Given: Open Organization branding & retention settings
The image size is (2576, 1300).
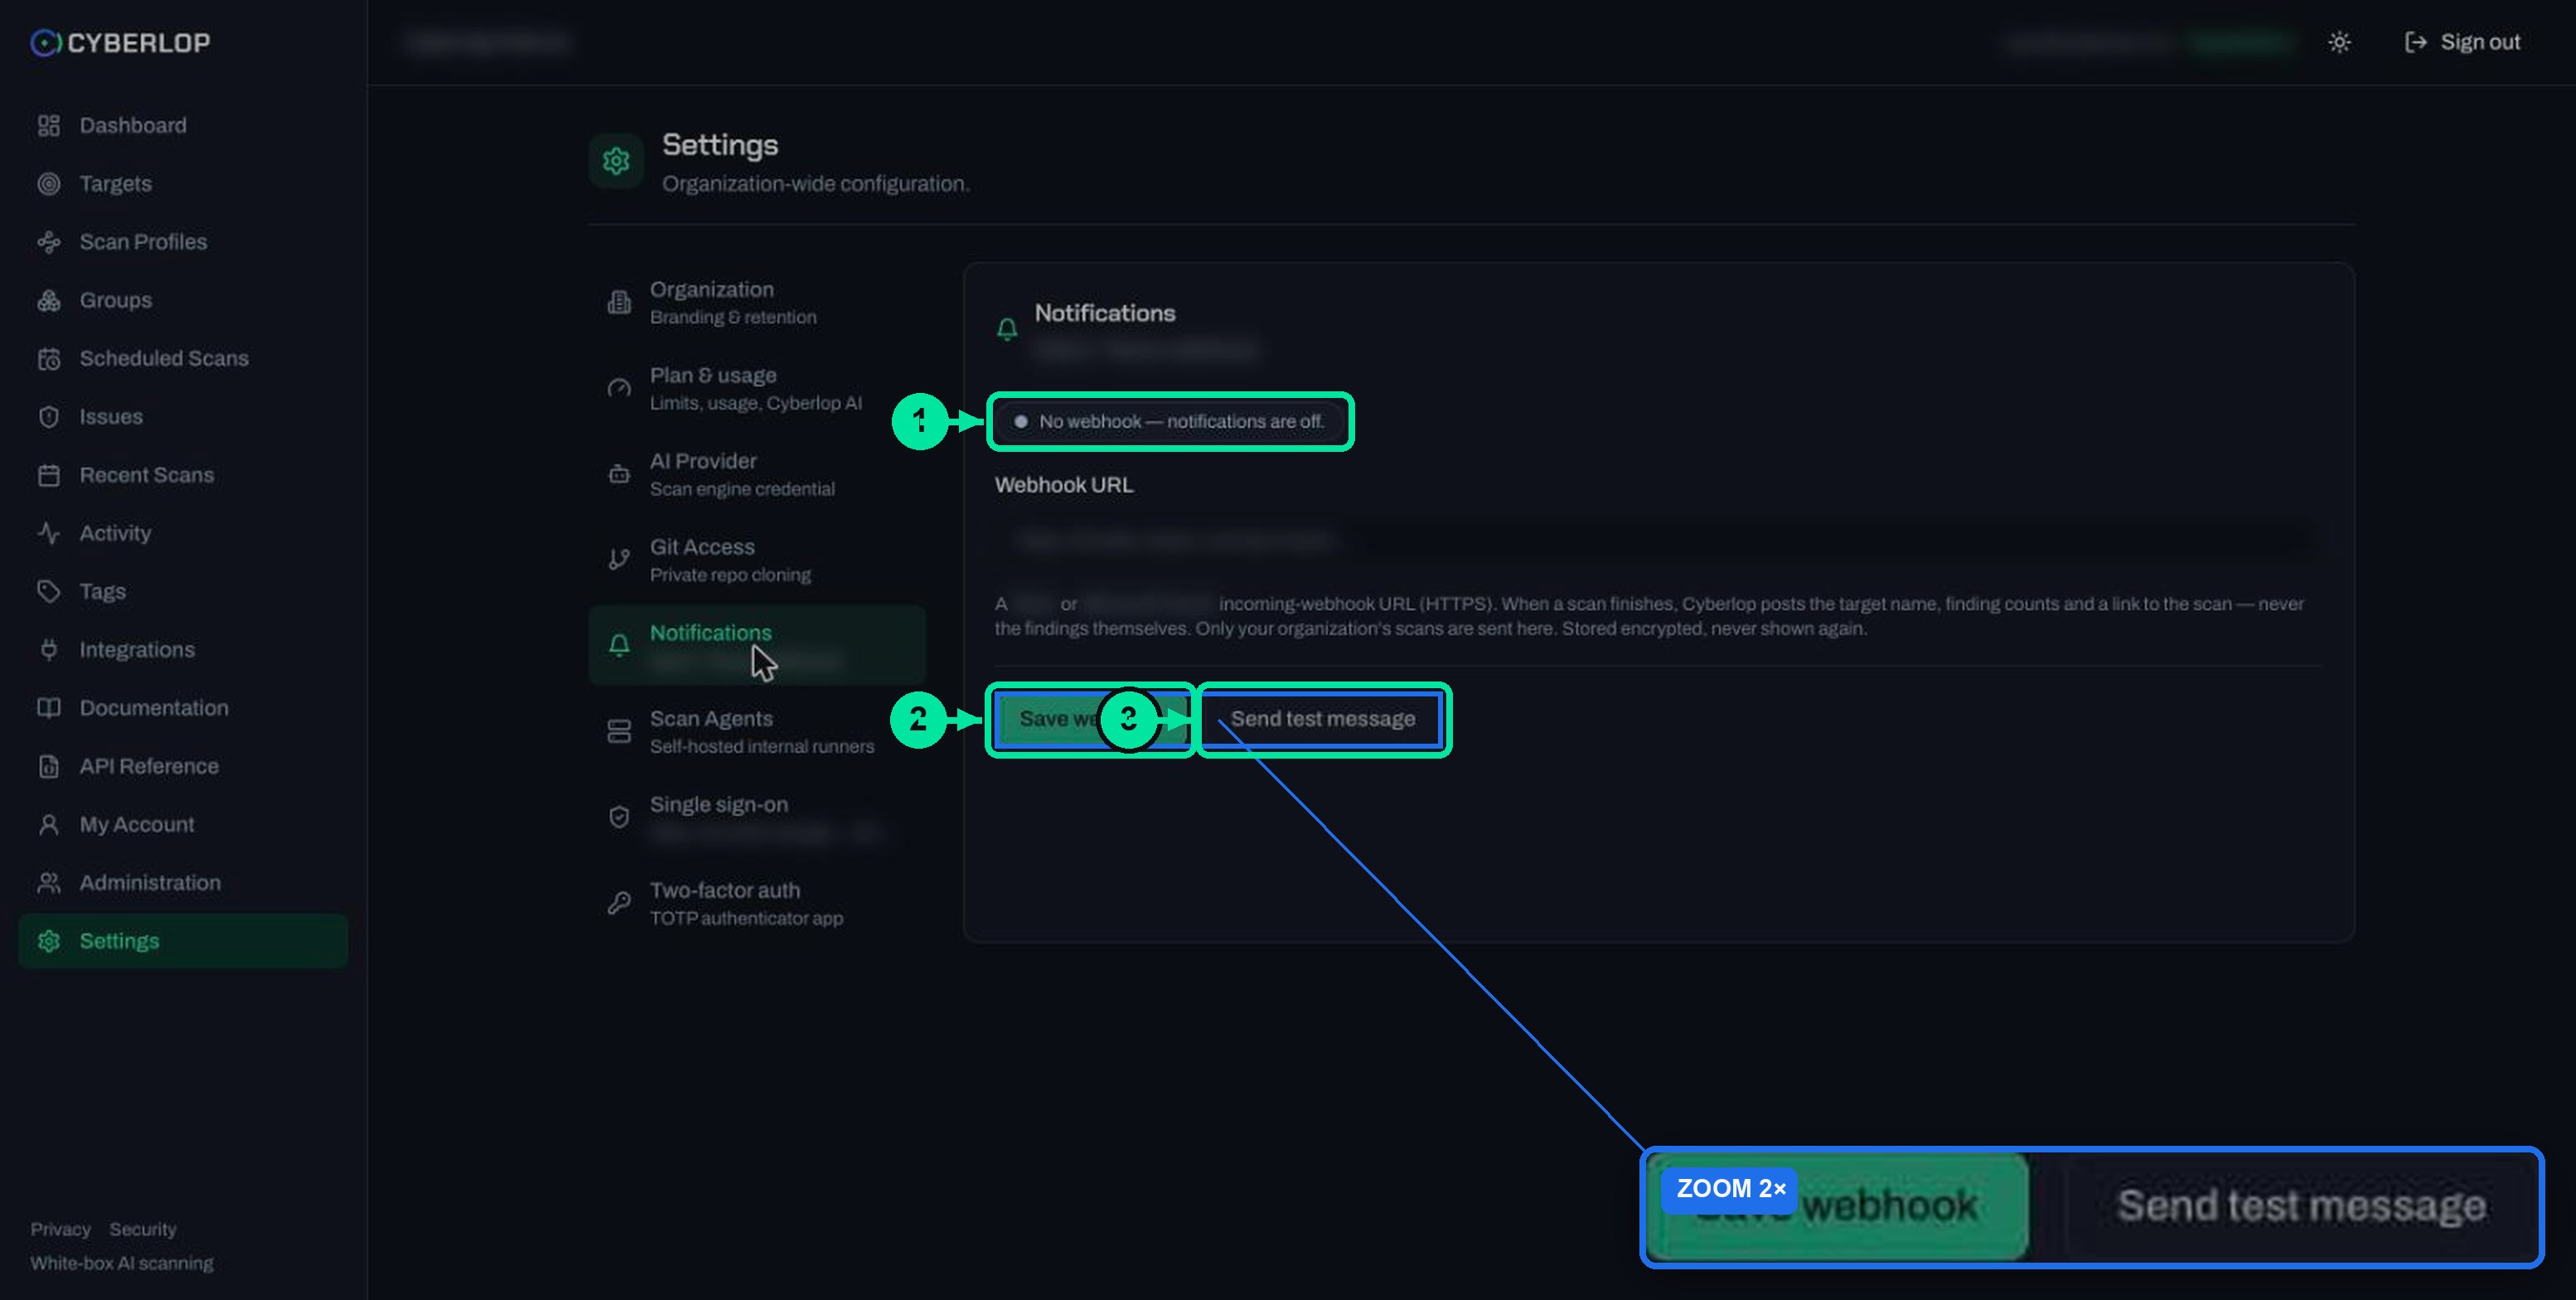Looking at the screenshot, I should (757, 302).
